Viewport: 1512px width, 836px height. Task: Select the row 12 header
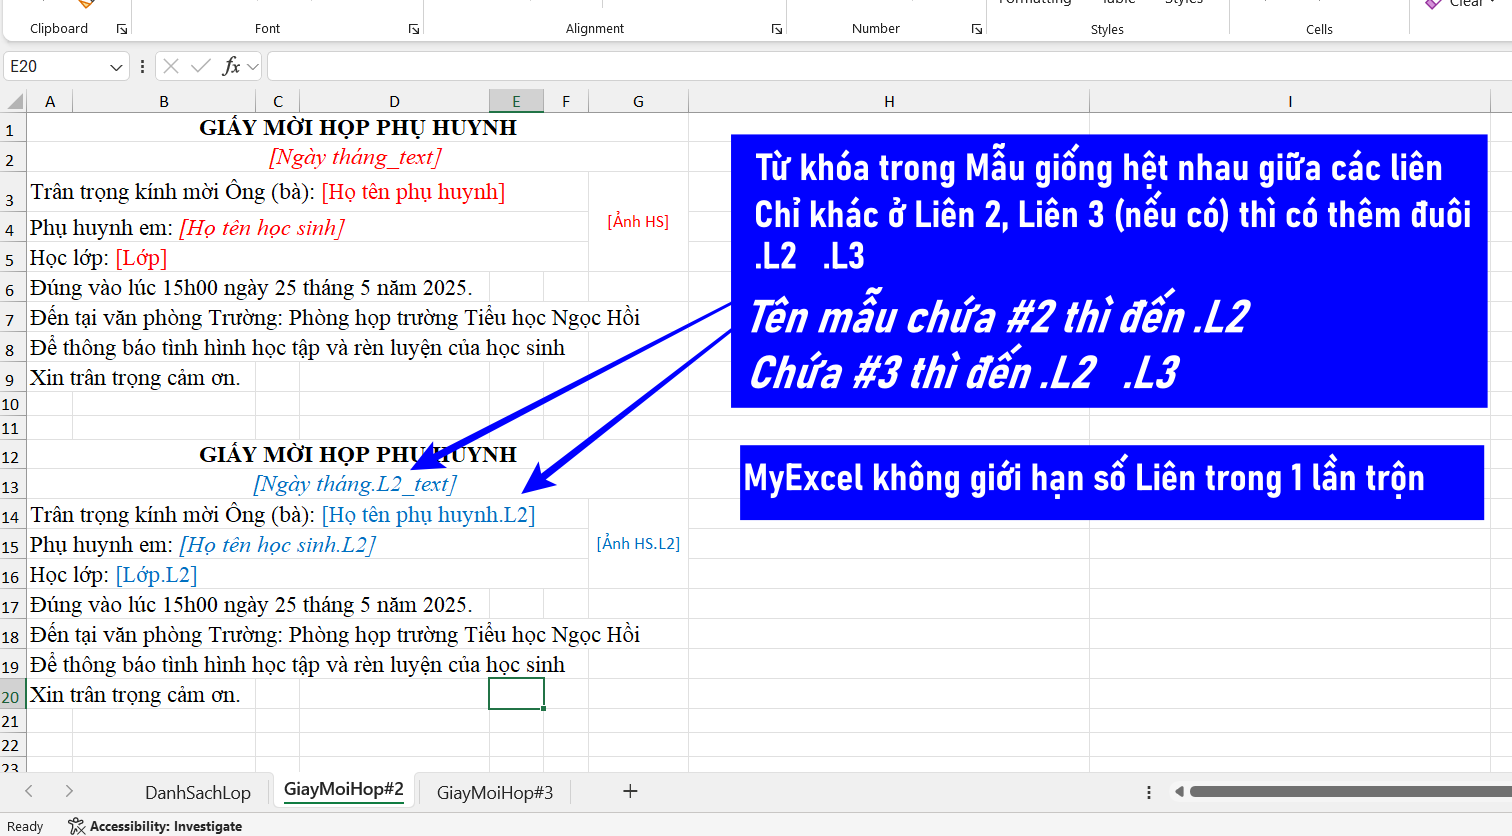(11, 457)
